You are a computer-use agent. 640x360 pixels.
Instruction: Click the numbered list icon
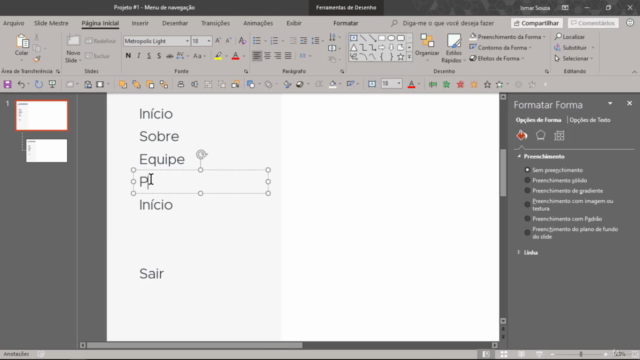click(x=274, y=41)
